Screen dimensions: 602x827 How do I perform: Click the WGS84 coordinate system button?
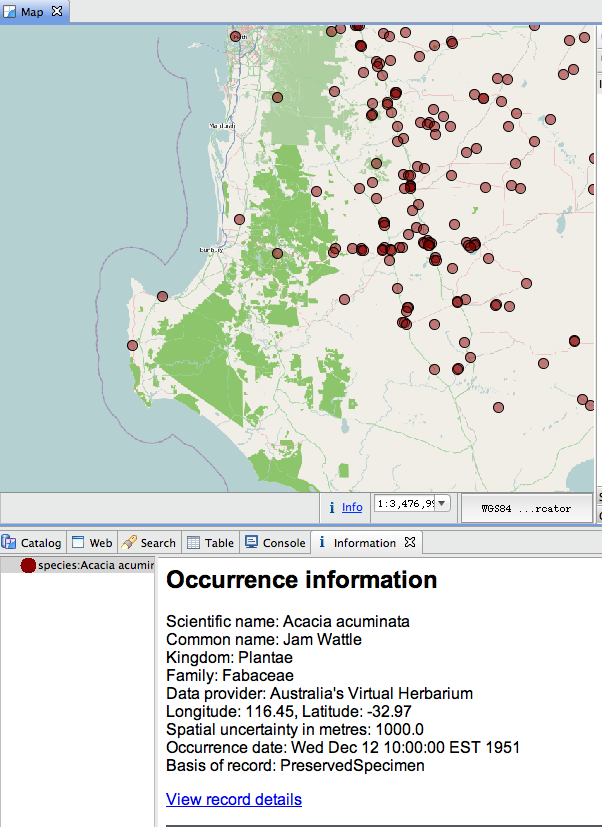[x=526, y=508]
